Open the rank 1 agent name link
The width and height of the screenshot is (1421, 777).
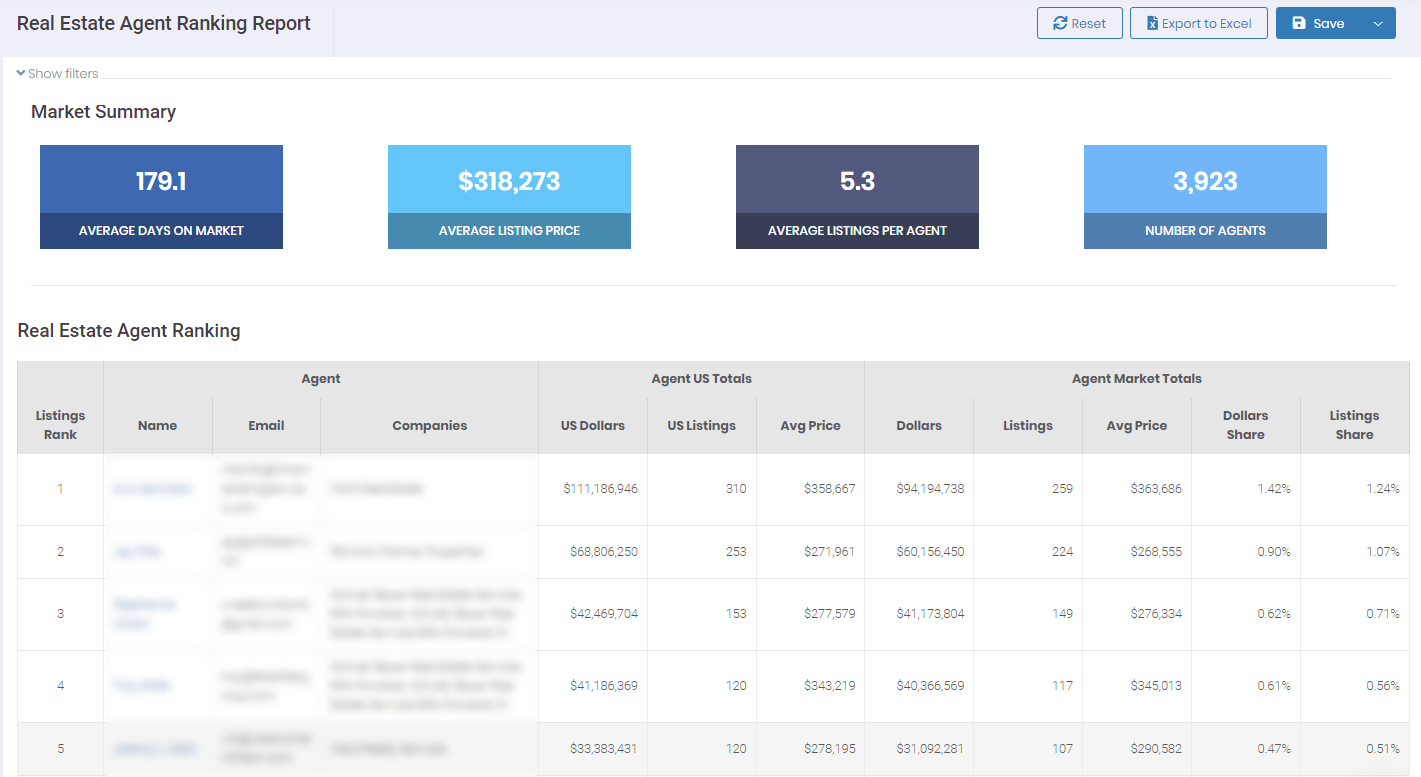(x=153, y=489)
